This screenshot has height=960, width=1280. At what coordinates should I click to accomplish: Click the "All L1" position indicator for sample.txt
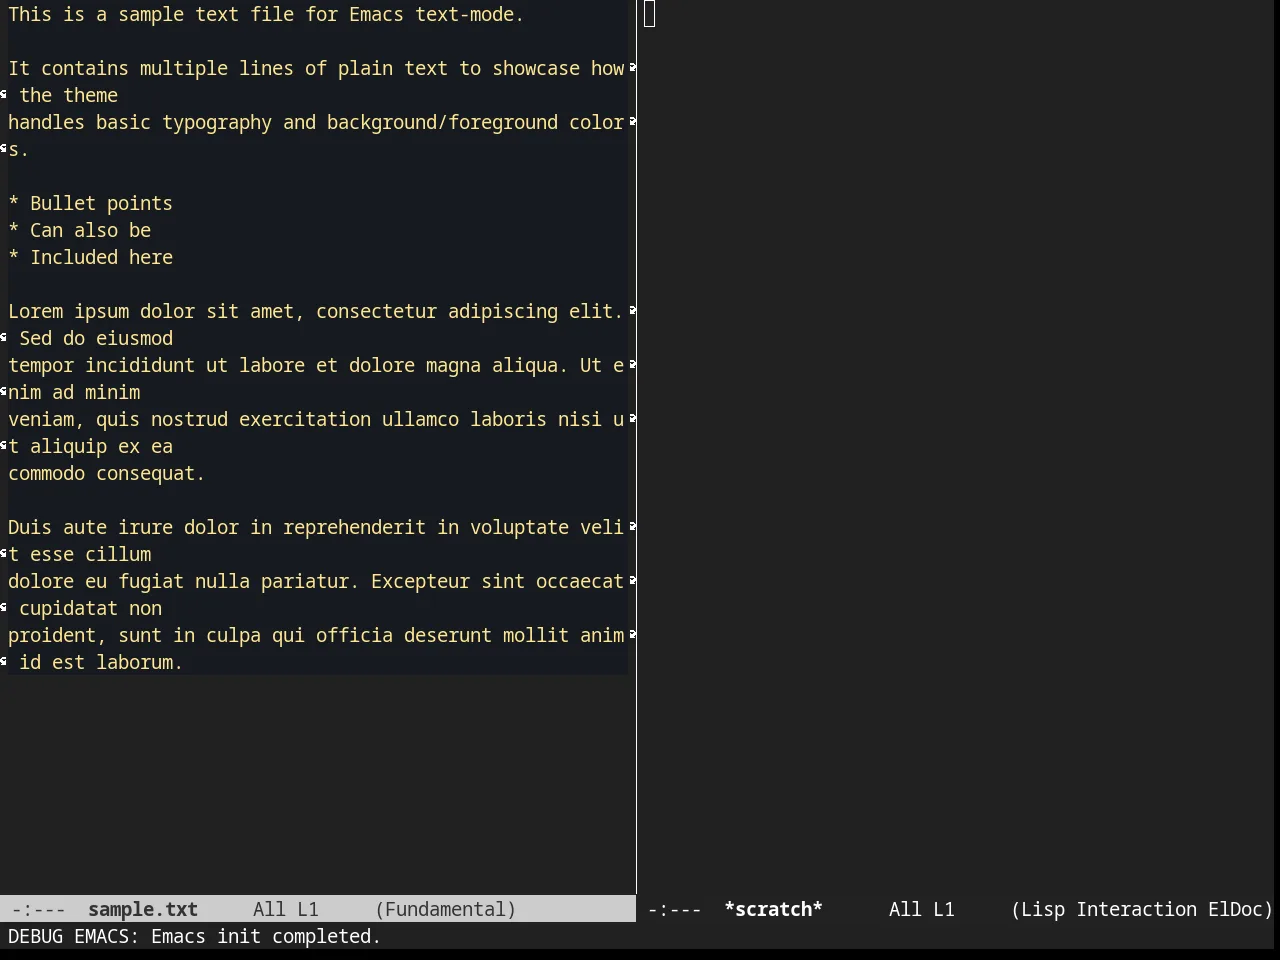[286, 909]
